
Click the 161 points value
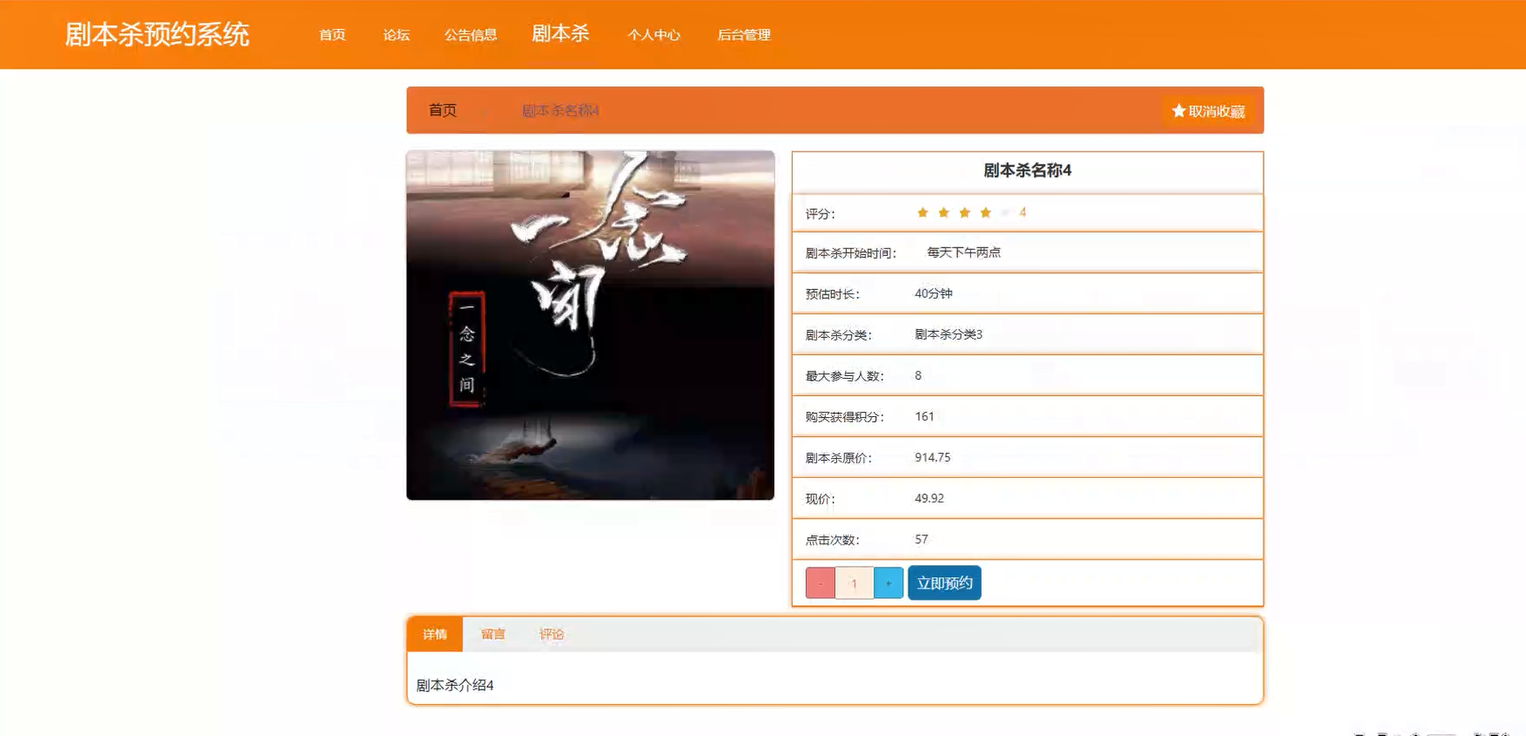925,417
